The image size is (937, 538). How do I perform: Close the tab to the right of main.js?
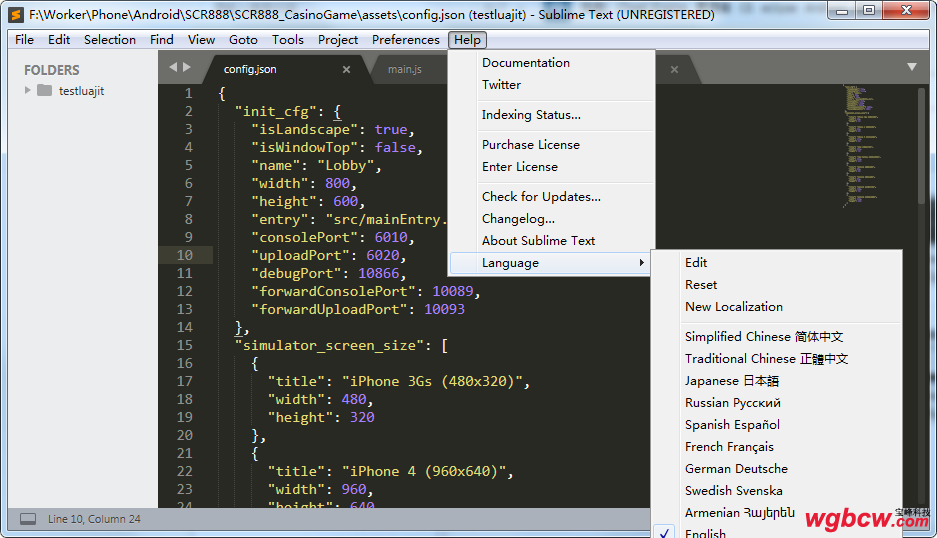674,70
